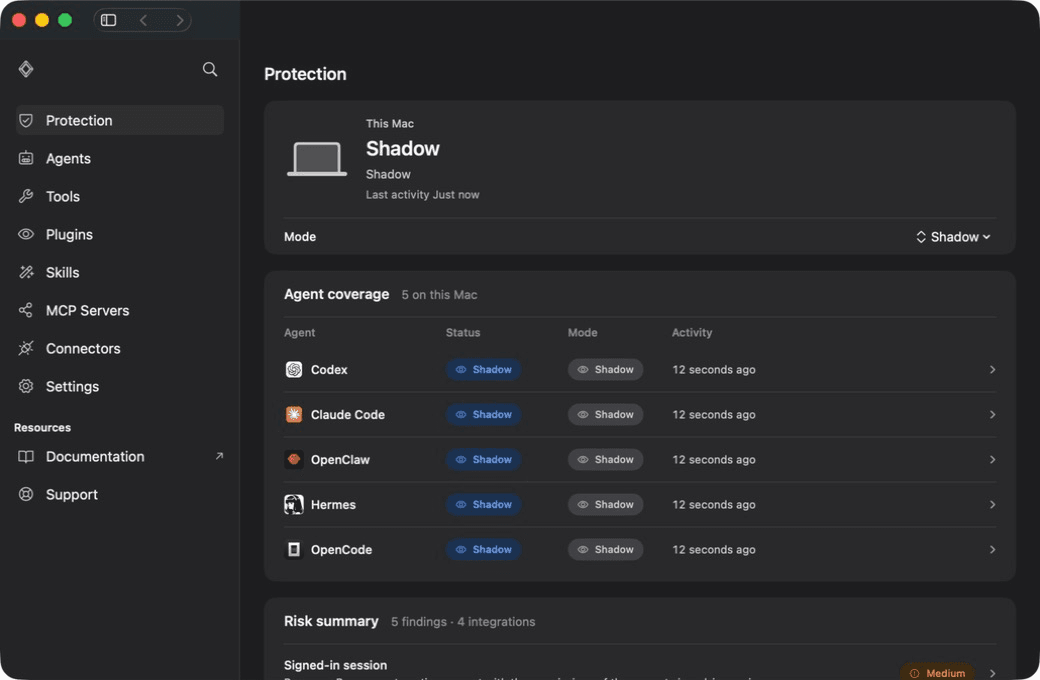Screen dimensions: 1040x680
Task: Open the MCP Servers section
Action: [x=120, y=310]
